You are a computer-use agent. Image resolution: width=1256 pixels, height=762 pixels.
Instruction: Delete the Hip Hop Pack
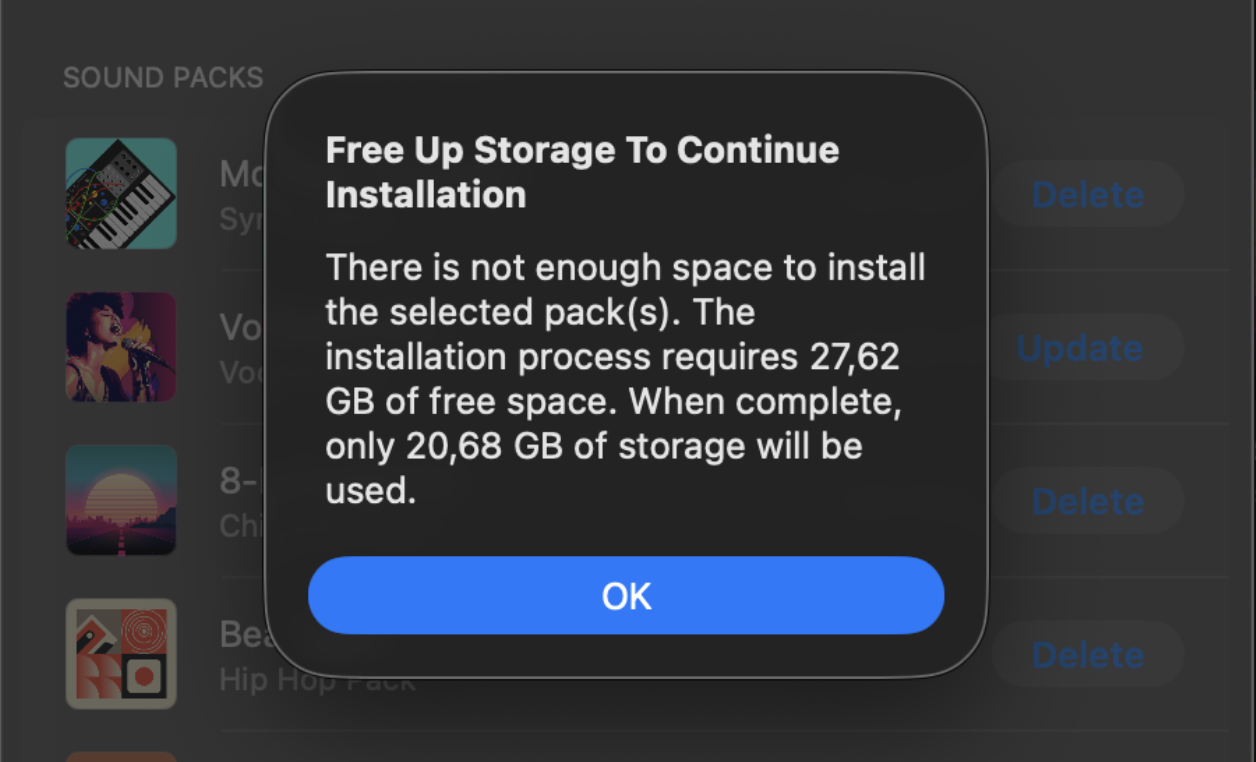[1087, 655]
